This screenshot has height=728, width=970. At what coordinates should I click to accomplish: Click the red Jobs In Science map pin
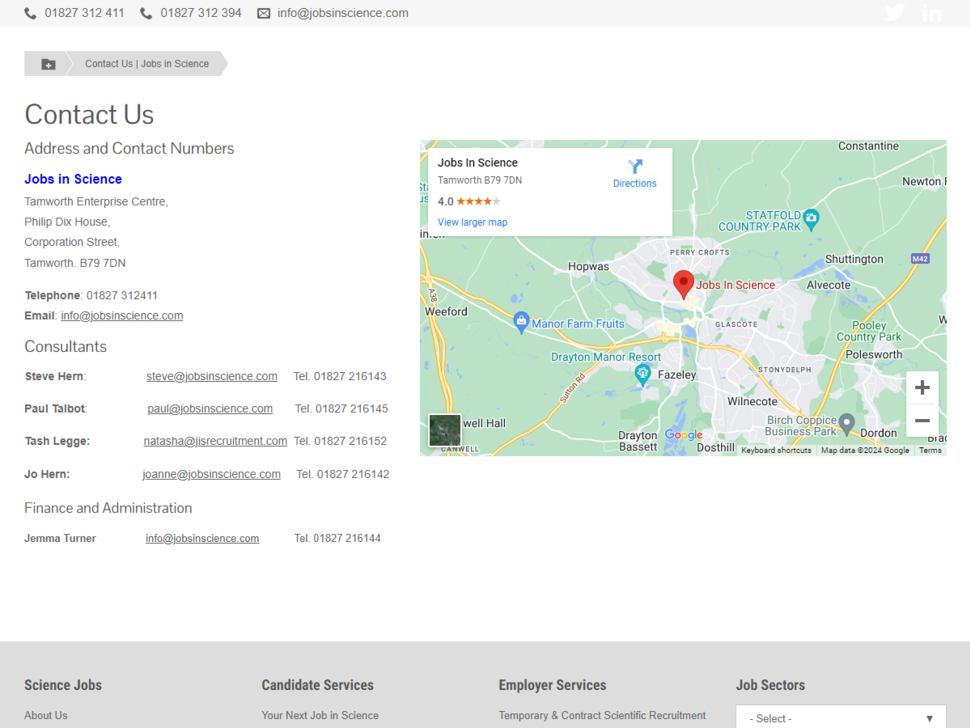(683, 285)
